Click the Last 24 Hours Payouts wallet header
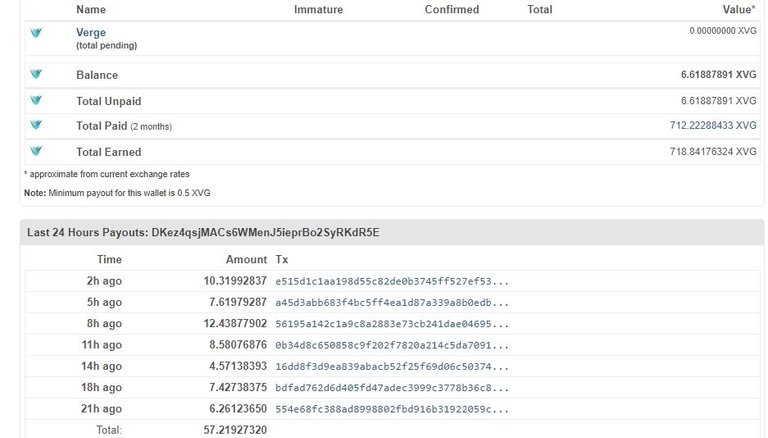Image resolution: width=768 pixels, height=438 pixels. [203, 232]
